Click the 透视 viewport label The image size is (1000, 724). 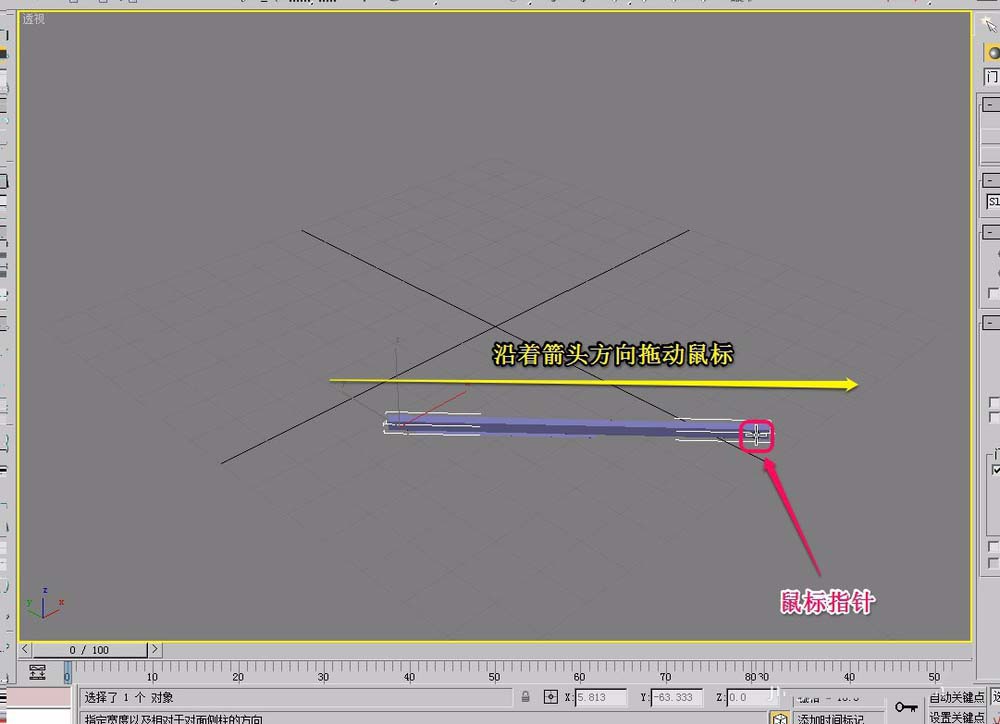tap(33, 19)
